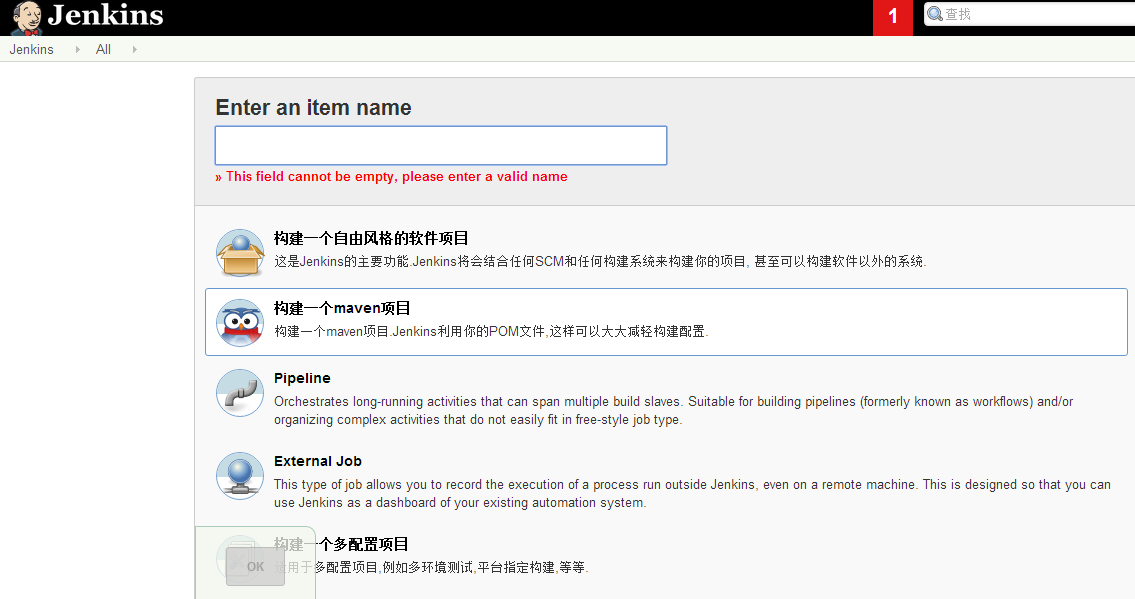This screenshot has height=599, width=1135.
Task: Switch to the All view via breadcrumb
Action: (x=103, y=49)
